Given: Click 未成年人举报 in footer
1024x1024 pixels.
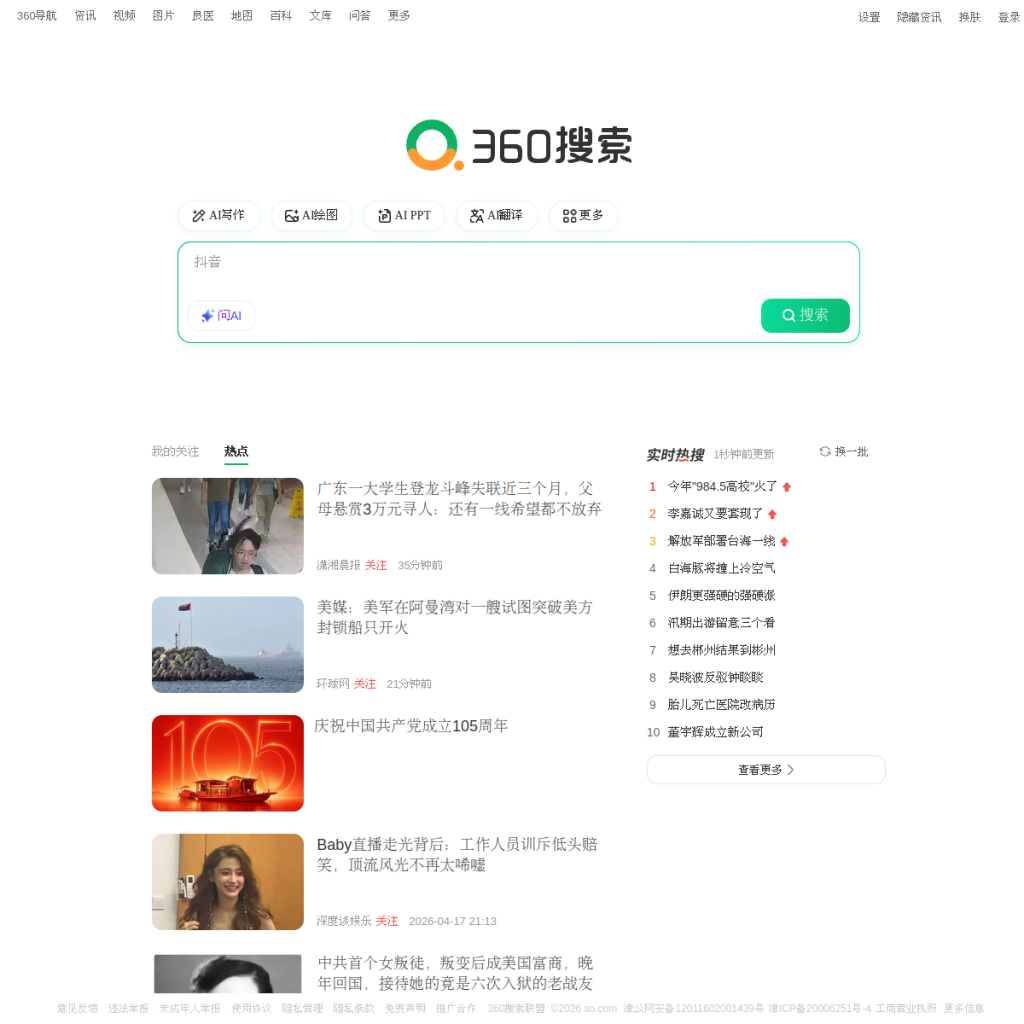Looking at the screenshot, I should (190, 1008).
